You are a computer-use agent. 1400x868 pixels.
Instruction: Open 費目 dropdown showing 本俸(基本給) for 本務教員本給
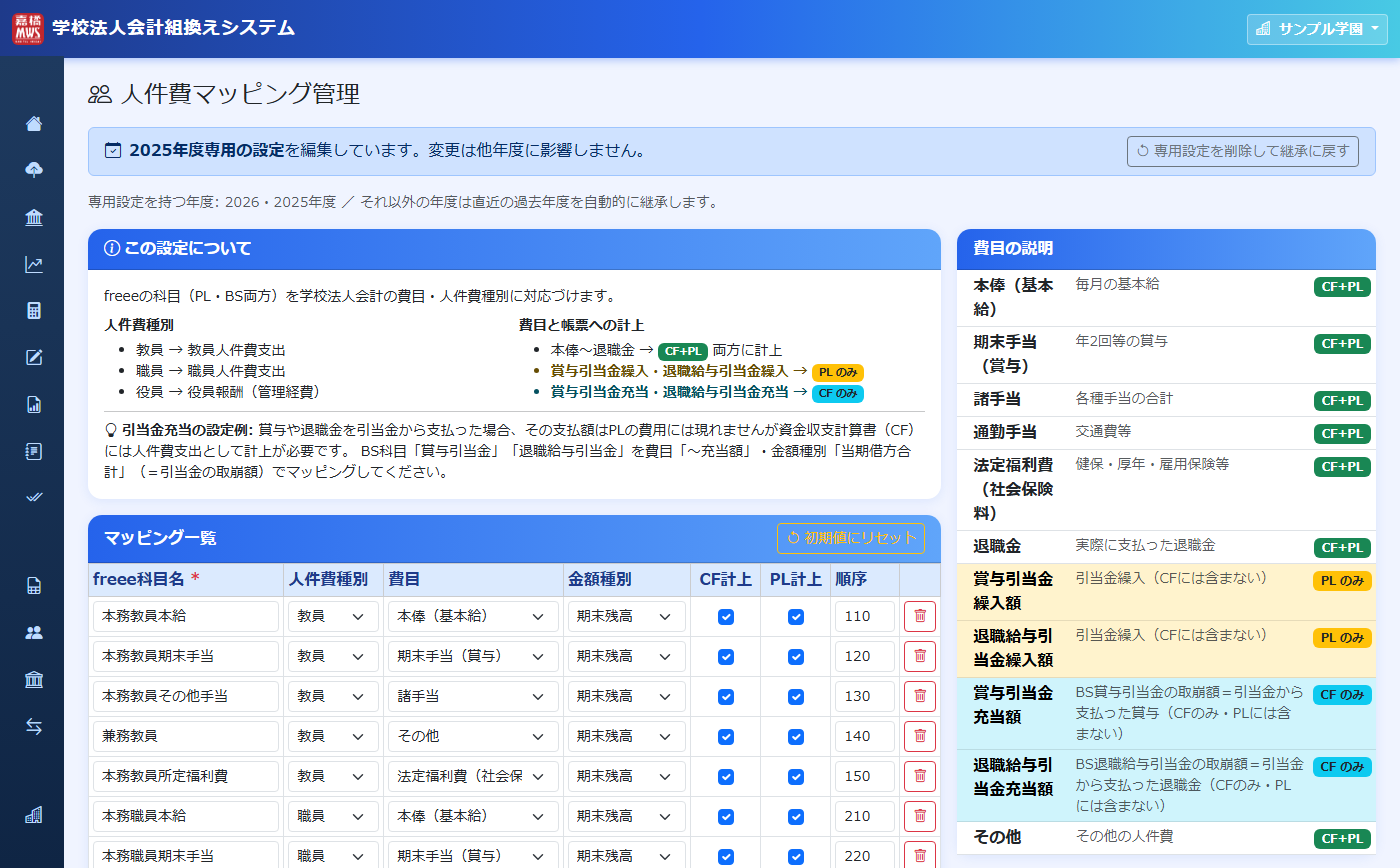(473, 616)
